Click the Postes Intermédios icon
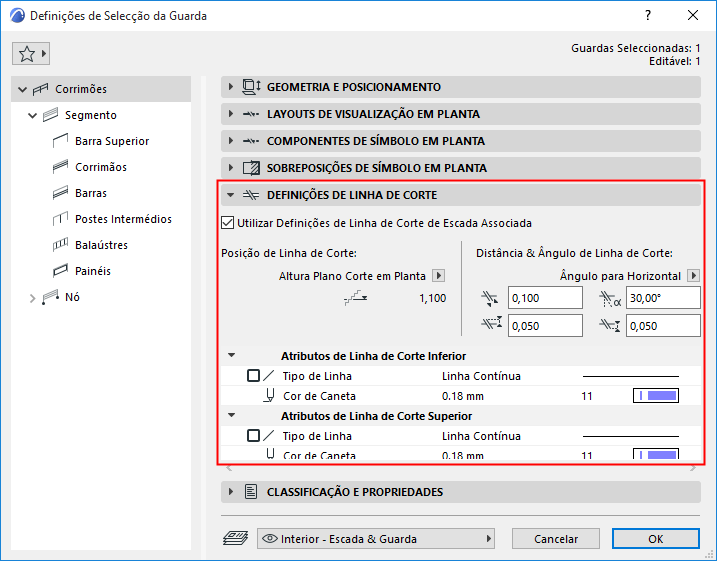The width and height of the screenshot is (717, 561). click(x=60, y=219)
